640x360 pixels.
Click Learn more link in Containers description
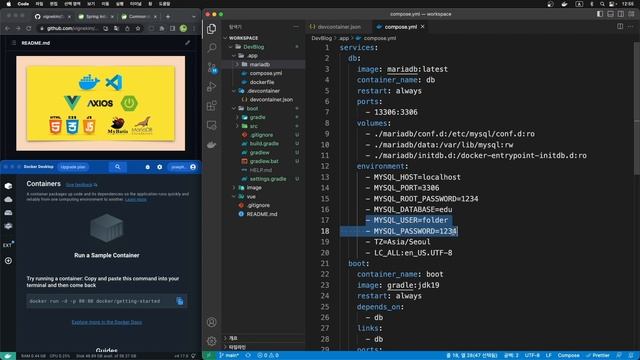tap(136, 199)
